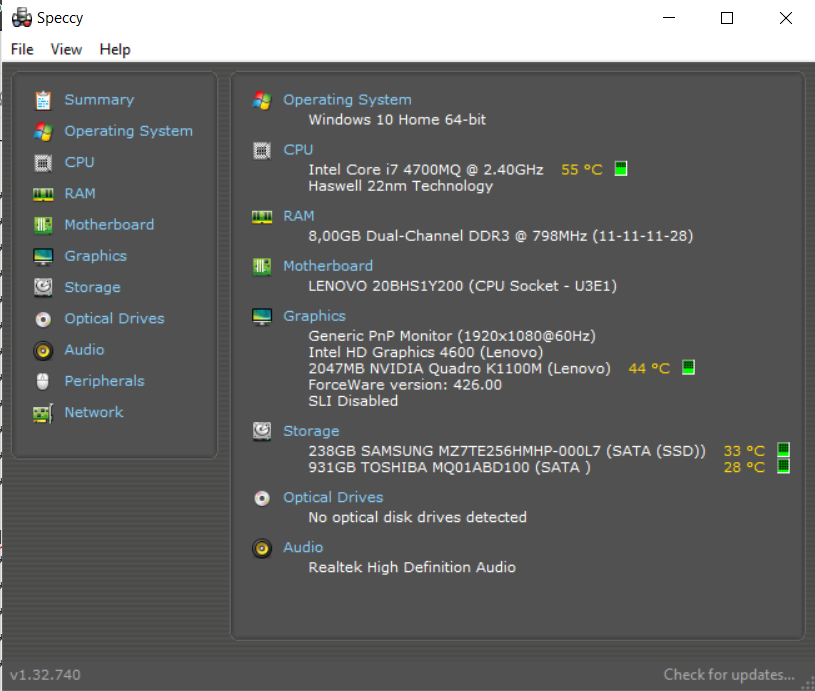The height and width of the screenshot is (691, 815).
Task: Click the Optical Drives disc icon in sidebar
Action: coord(43,319)
